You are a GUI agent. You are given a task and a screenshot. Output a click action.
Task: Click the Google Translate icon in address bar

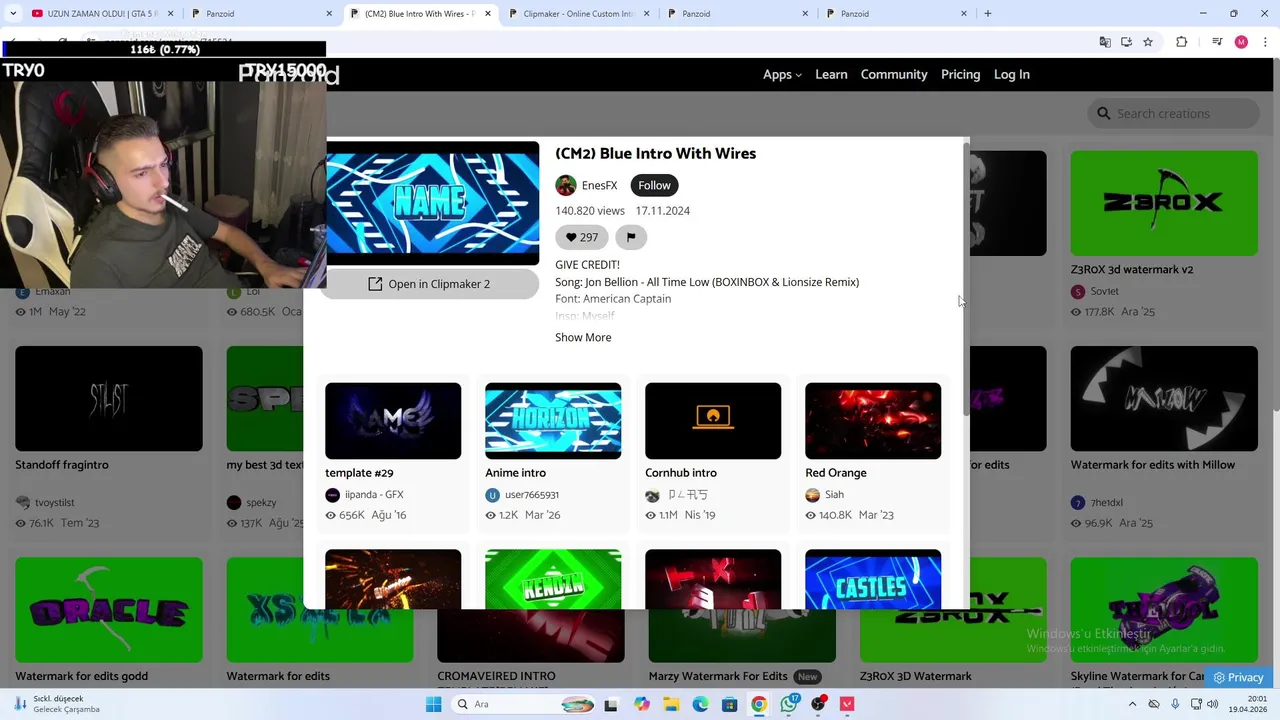[1104, 42]
